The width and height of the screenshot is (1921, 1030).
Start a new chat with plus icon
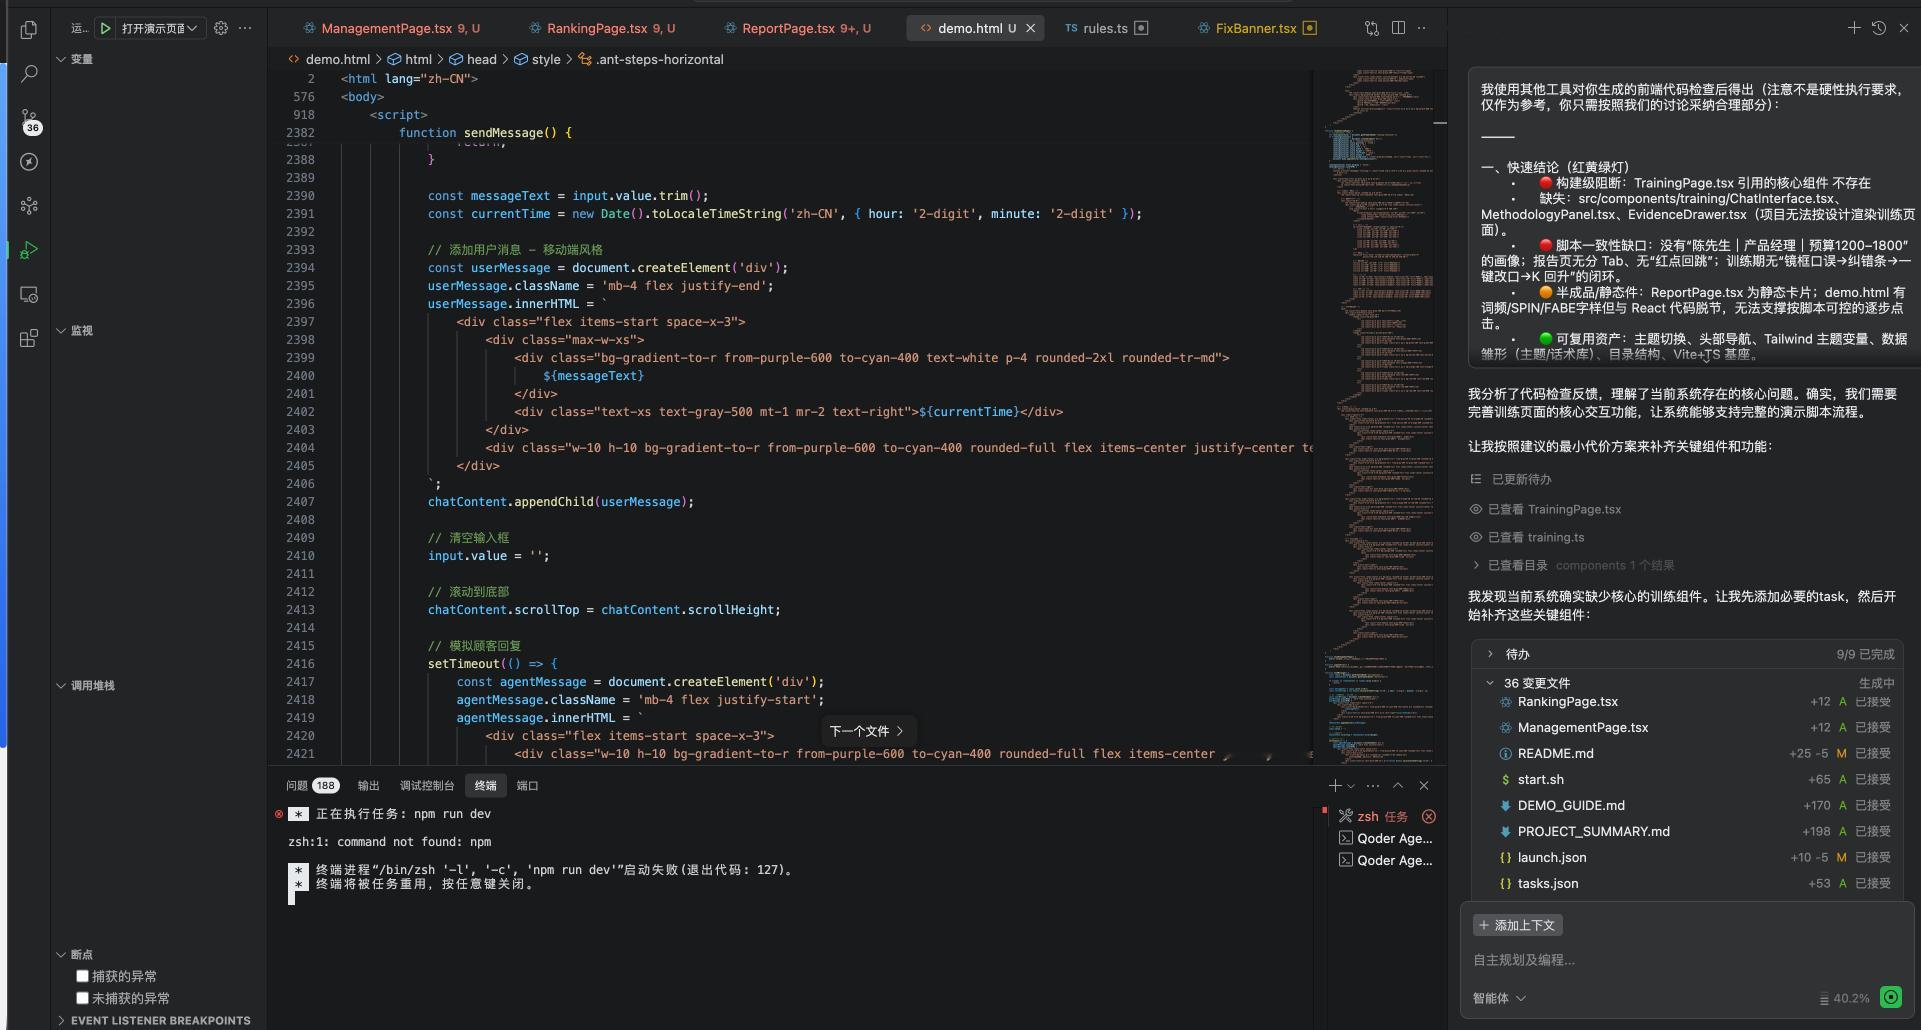pos(1853,28)
